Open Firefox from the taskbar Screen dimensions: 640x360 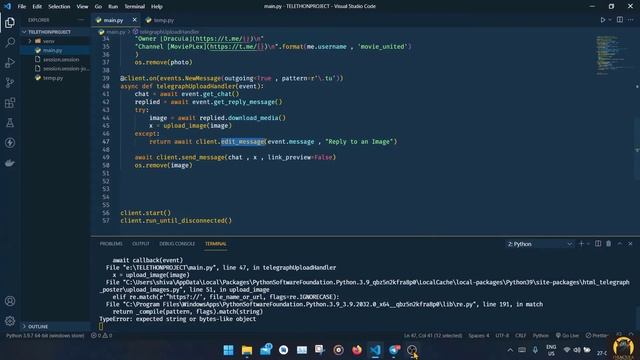pos(357,350)
